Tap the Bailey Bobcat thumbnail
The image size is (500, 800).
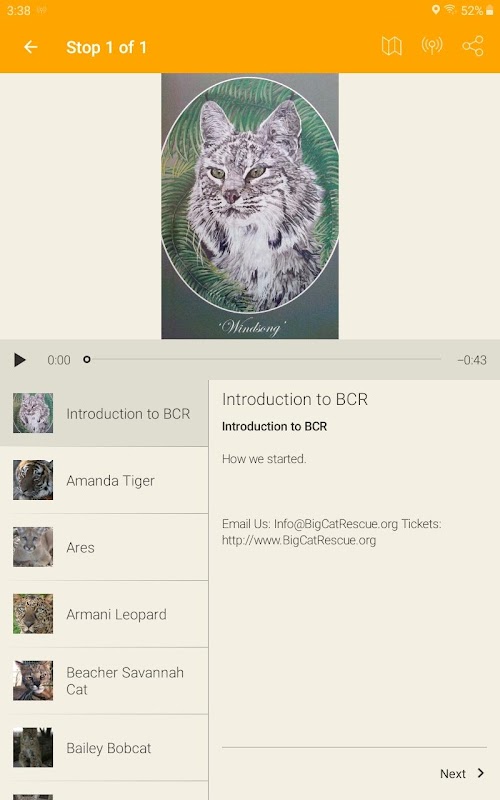[33, 747]
